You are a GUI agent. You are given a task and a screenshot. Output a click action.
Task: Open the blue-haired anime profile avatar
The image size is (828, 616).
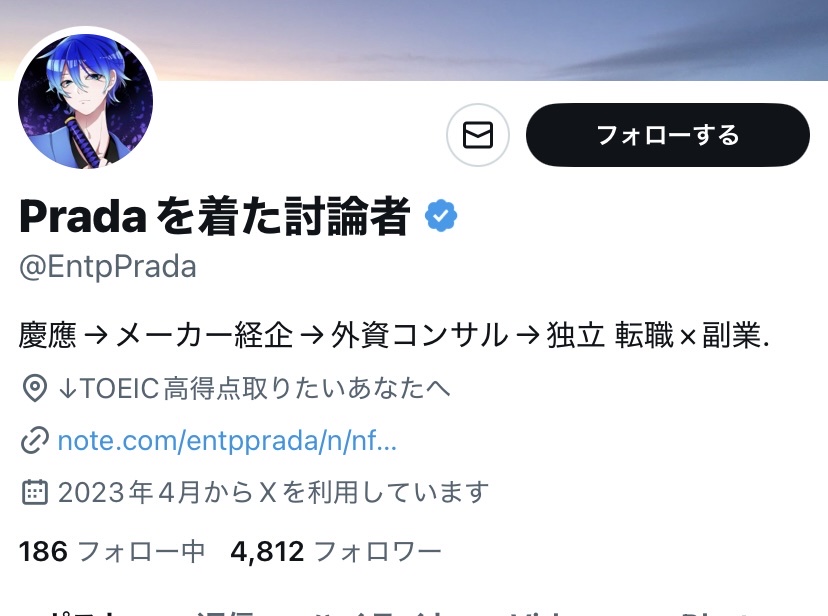(86, 101)
